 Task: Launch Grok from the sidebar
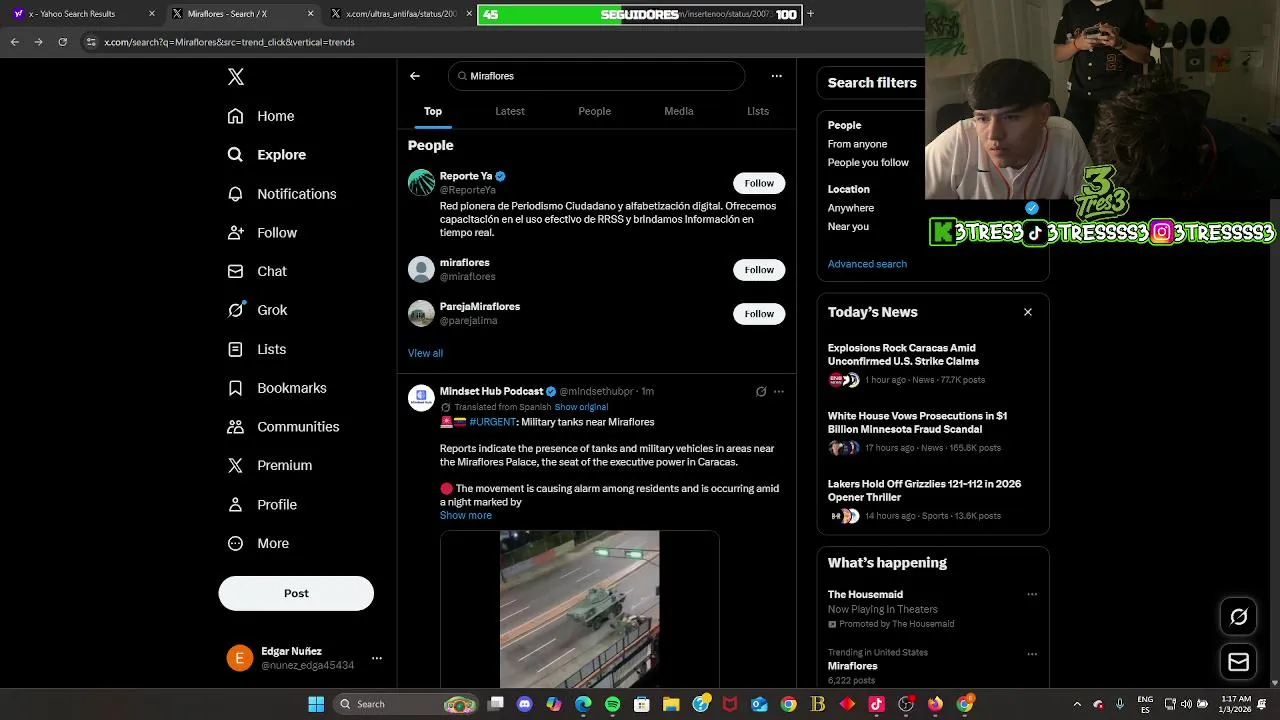click(x=257, y=310)
